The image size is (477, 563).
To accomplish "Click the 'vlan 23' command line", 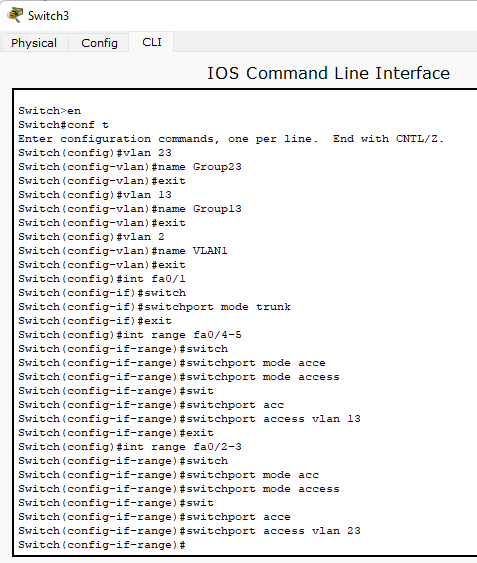I will tap(95, 153).
